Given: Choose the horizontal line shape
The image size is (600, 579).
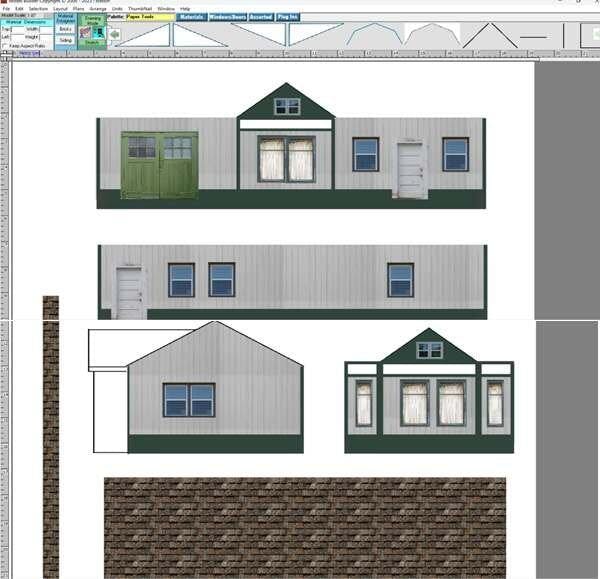Looking at the screenshot, I should (534, 37).
